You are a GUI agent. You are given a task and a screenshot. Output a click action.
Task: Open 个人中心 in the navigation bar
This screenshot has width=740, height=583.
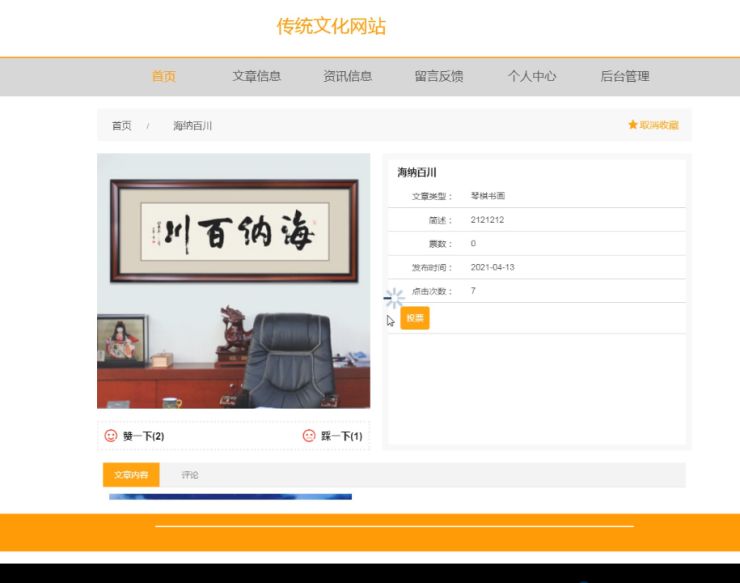532,76
